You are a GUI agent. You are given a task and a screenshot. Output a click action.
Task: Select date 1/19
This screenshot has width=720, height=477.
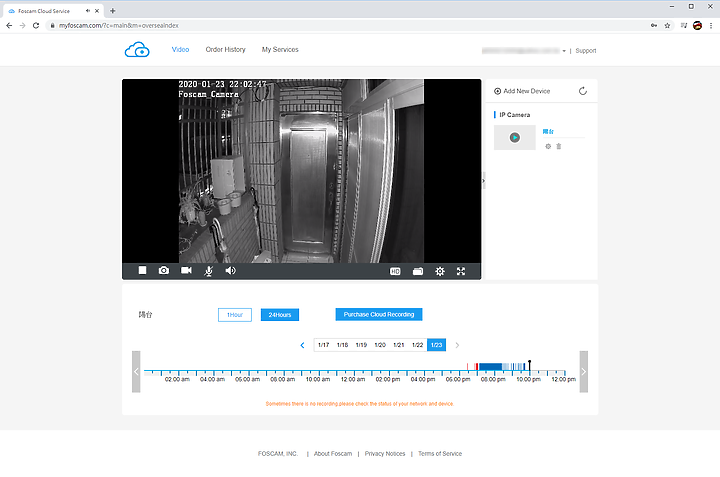(361, 345)
